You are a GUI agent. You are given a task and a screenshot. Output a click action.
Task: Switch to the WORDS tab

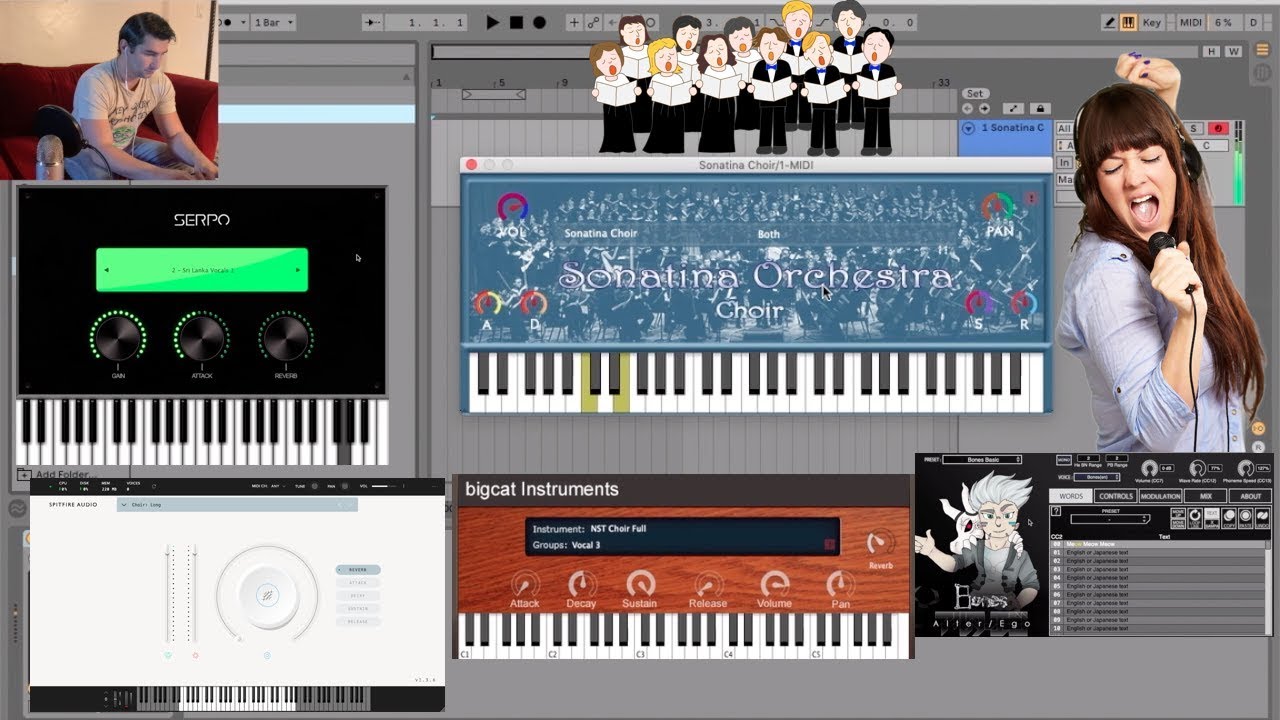click(1070, 496)
